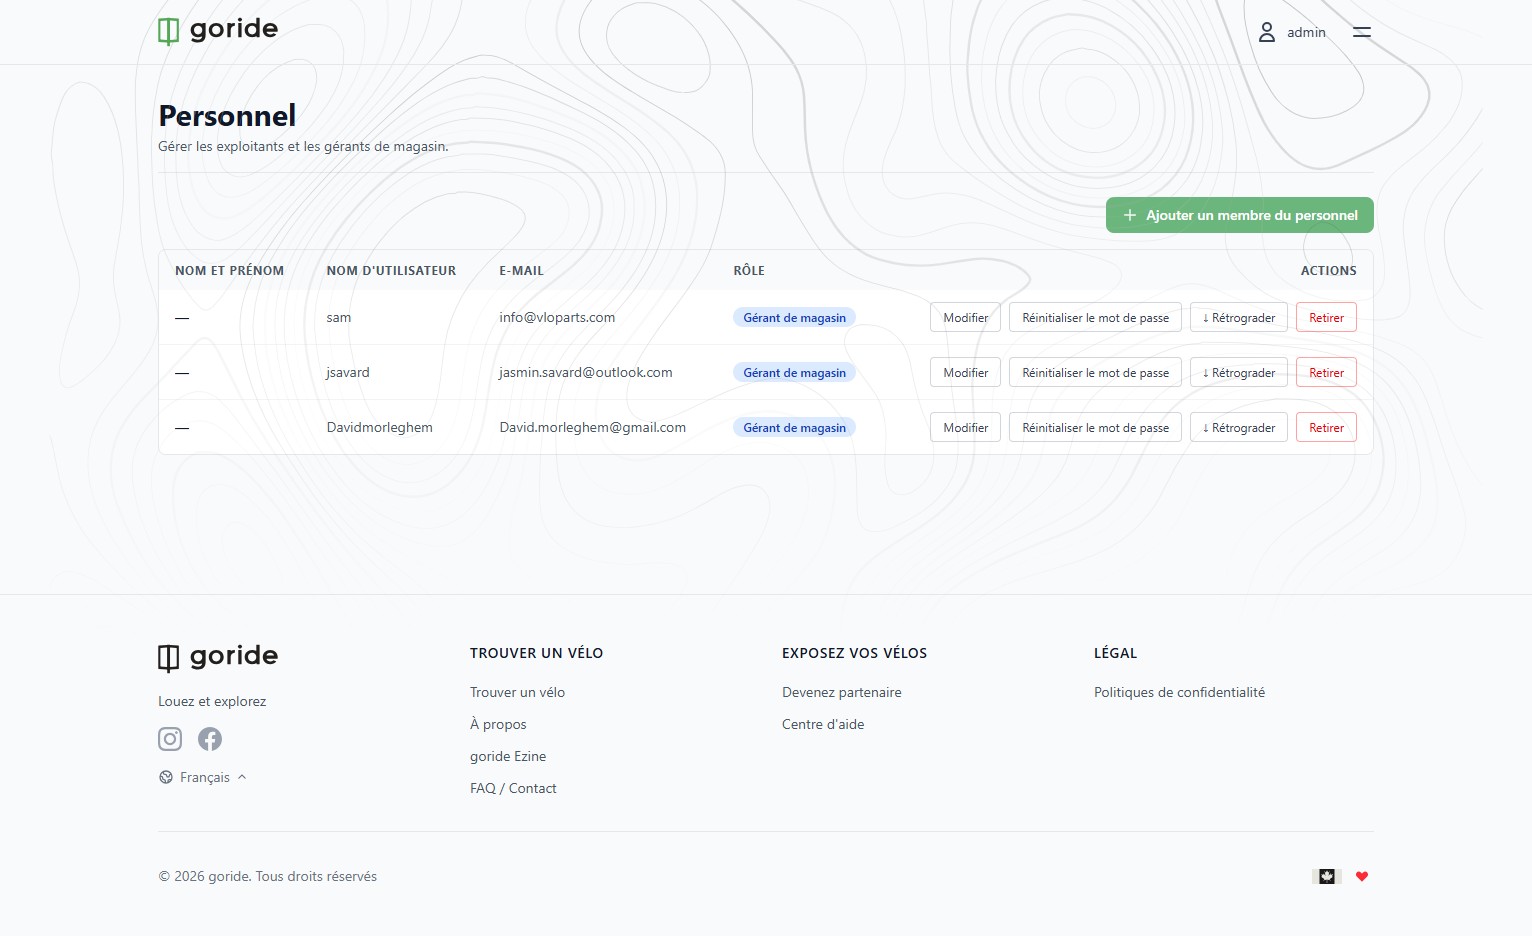Open the Trouver un vélo footer link
The image size is (1532, 936).
click(517, 692)
